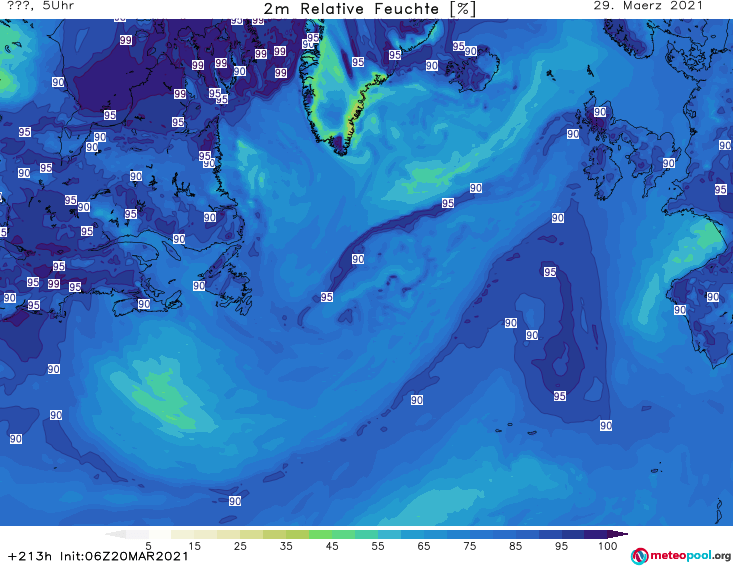Click the meteopool.org logo icon
The image size is (733, 566).
(639, 556)
